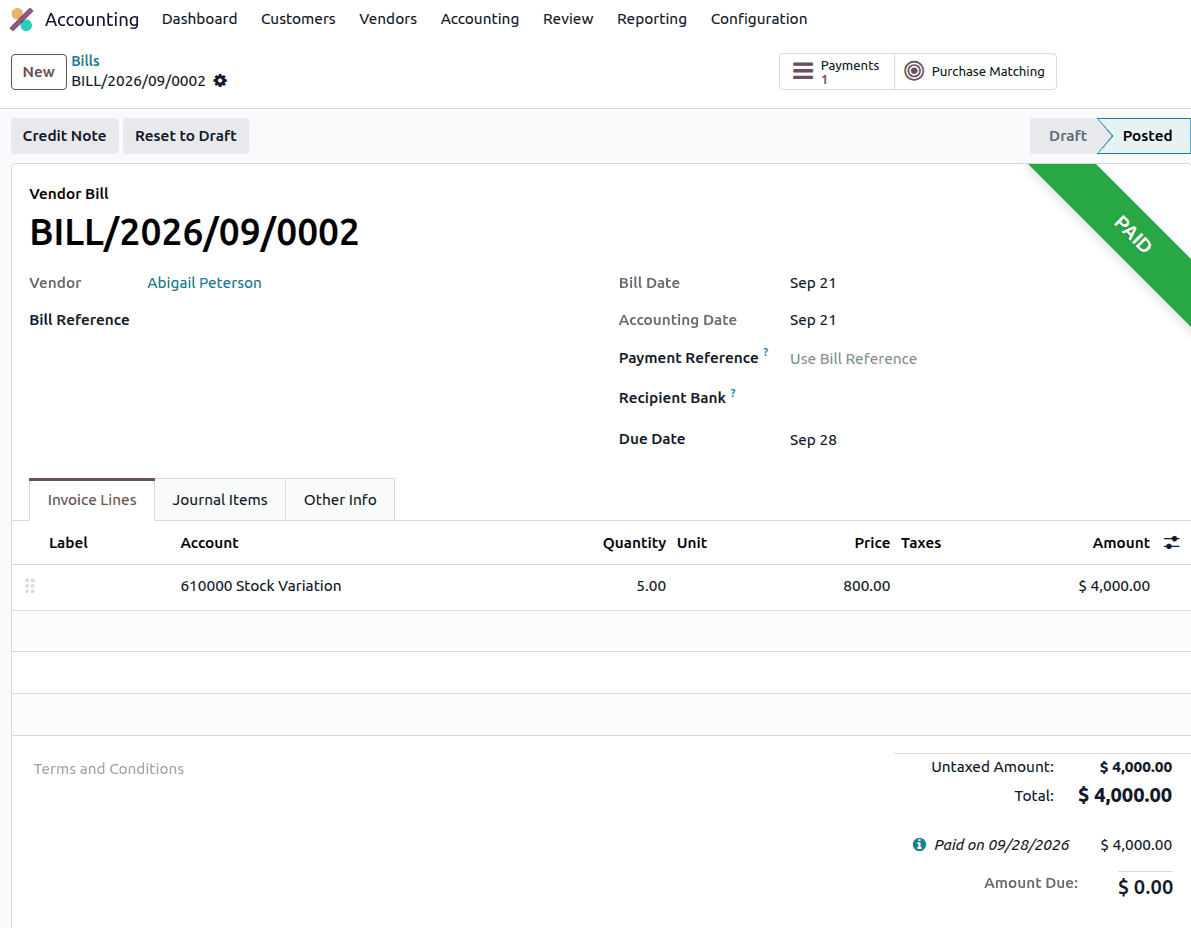The width and height of the screenshot is (1191, 928).
Task: Click the Reset to Draft button
Action: [186, 136]
